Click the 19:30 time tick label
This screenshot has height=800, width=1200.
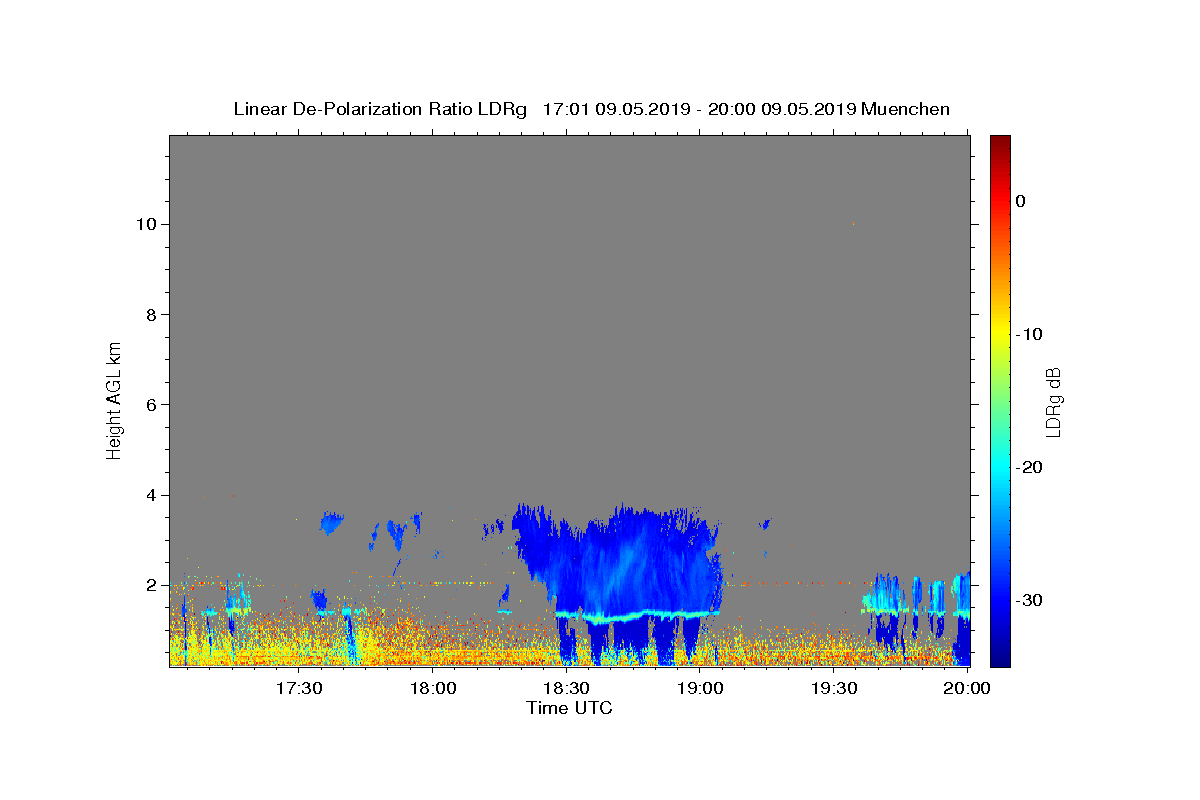(x=834, y=689)
